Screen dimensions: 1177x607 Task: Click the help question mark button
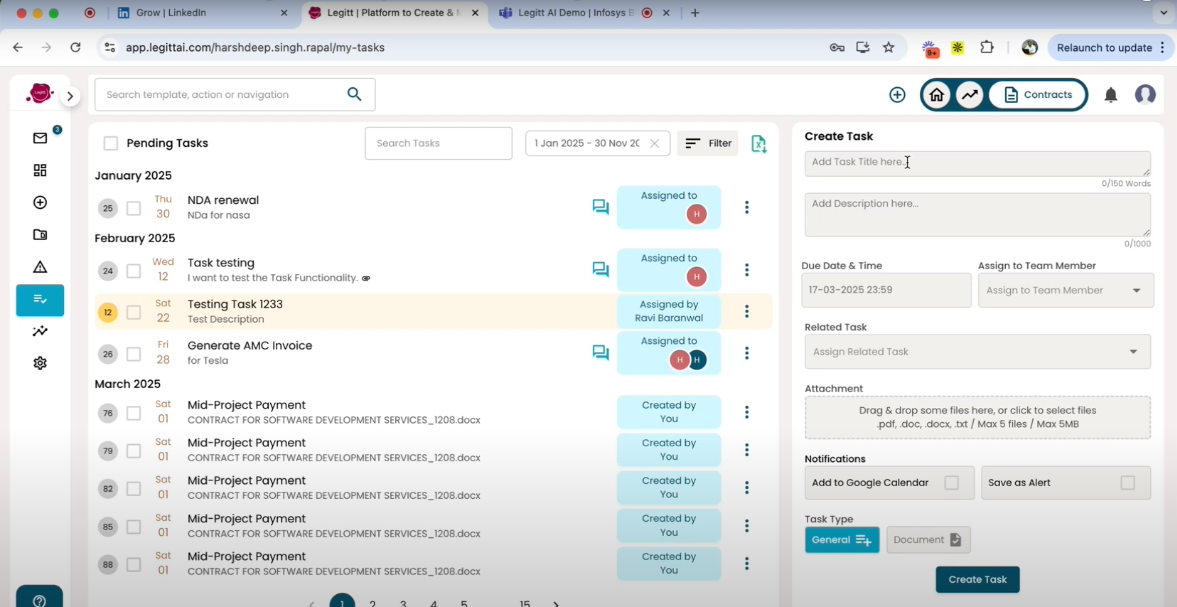(x=39, y=599)
